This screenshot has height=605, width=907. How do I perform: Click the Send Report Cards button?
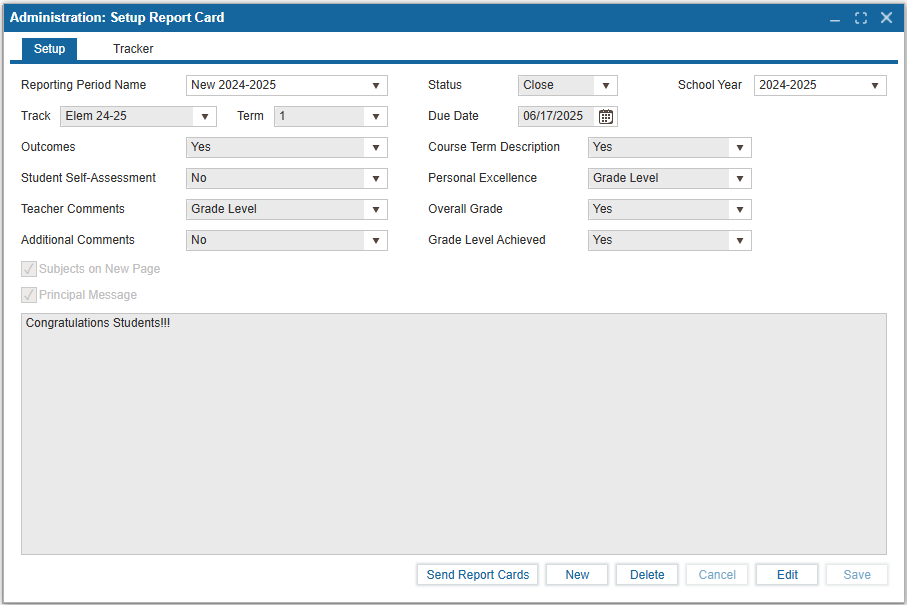pyautogui.click(x=478, y=575)
